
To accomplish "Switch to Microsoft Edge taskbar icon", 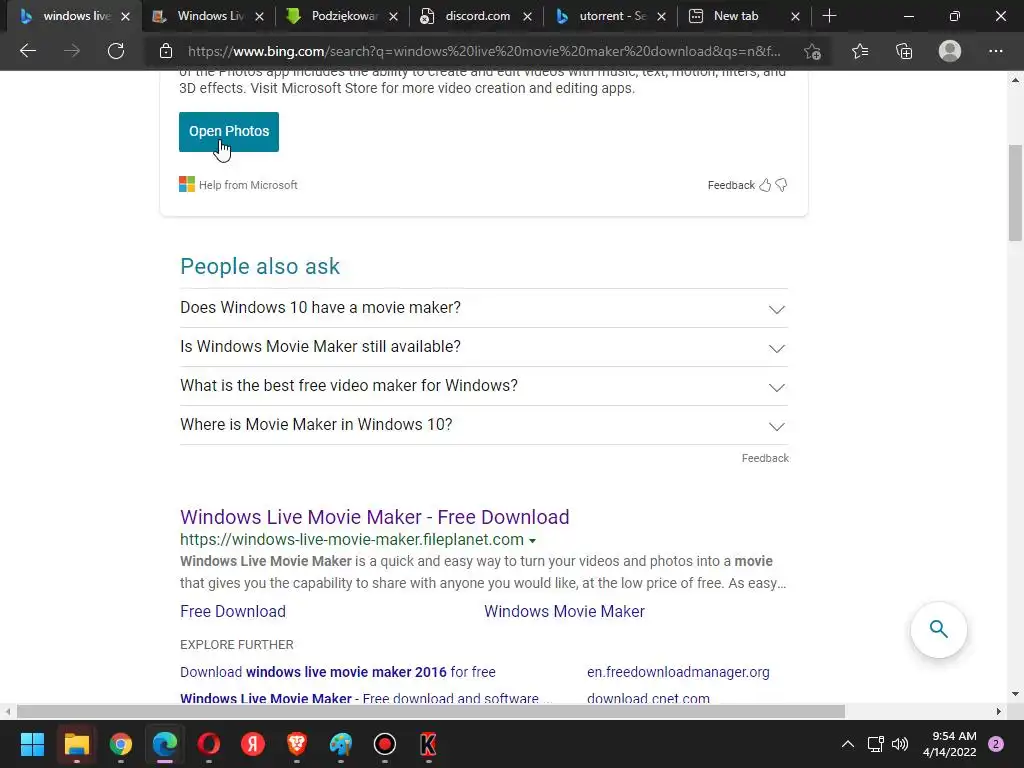I will coord(165,744).
